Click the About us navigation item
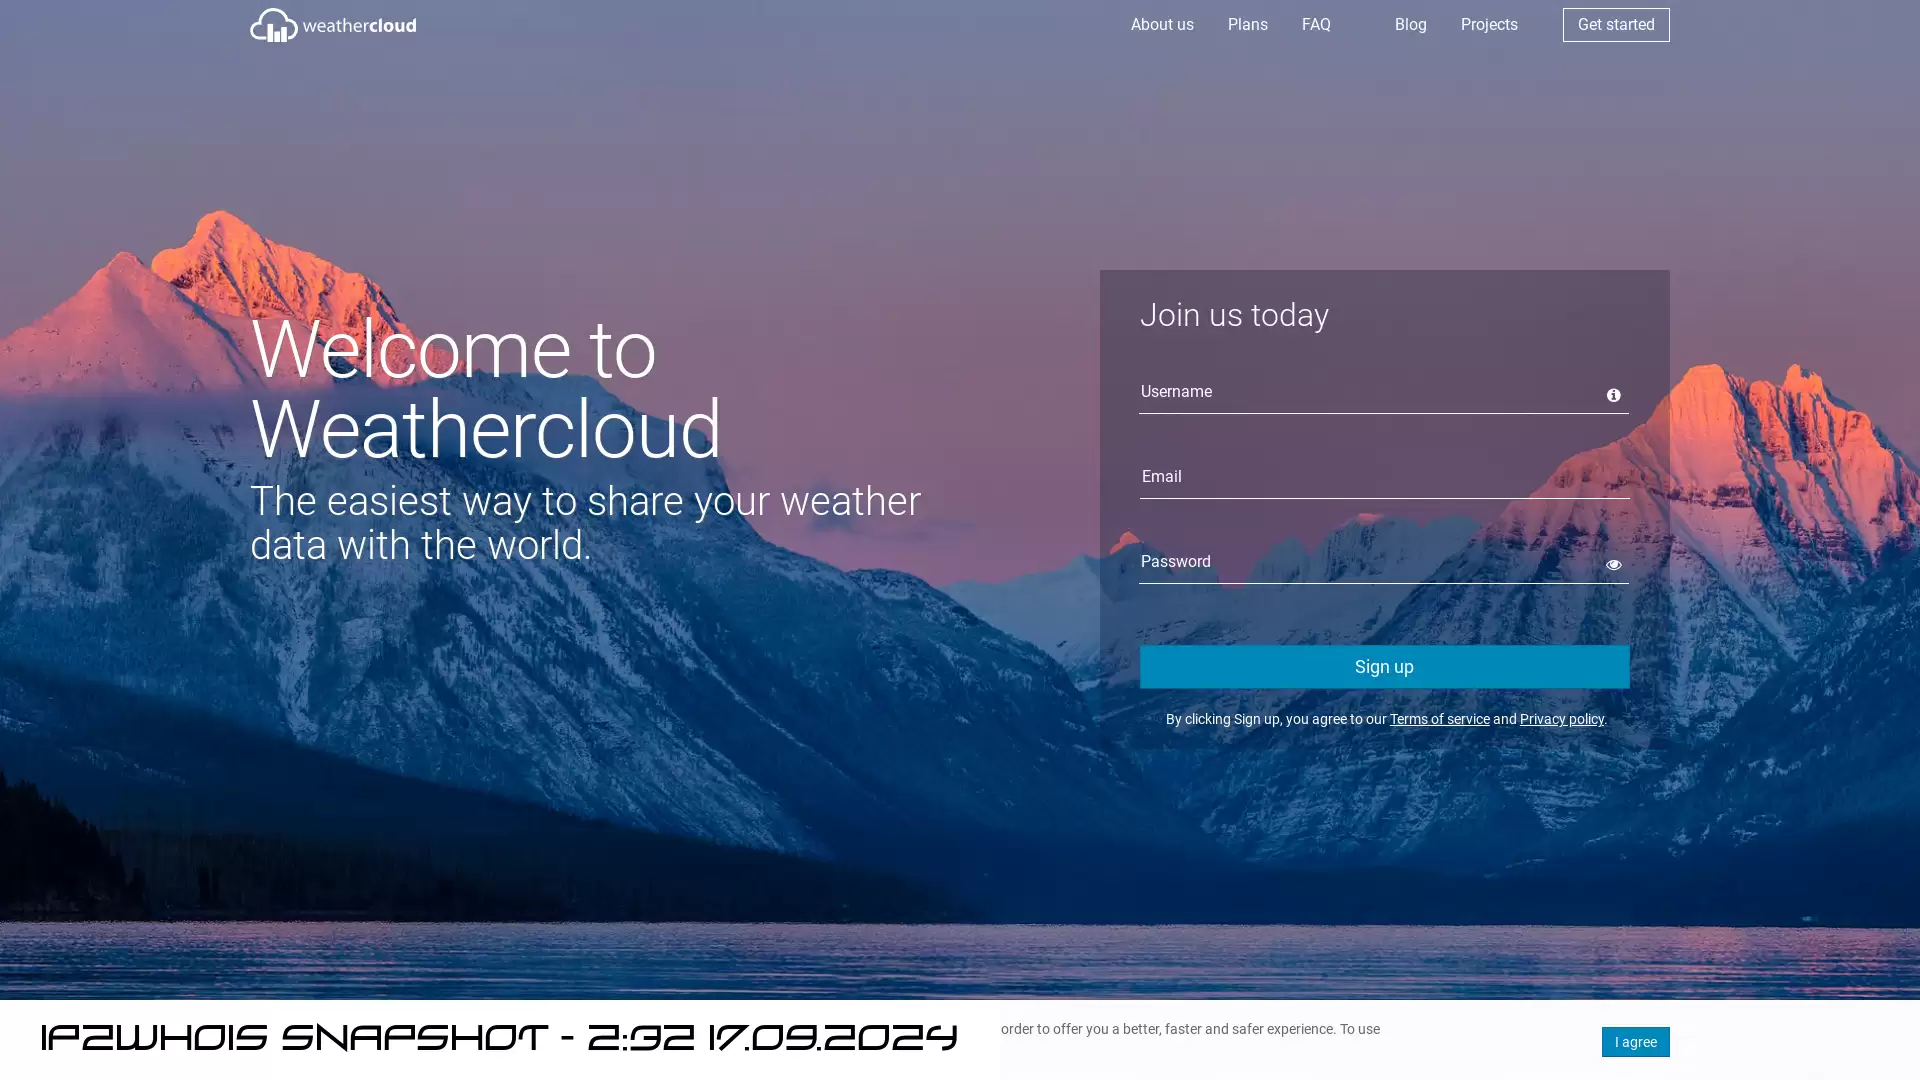 click(x=1162, y=24)
